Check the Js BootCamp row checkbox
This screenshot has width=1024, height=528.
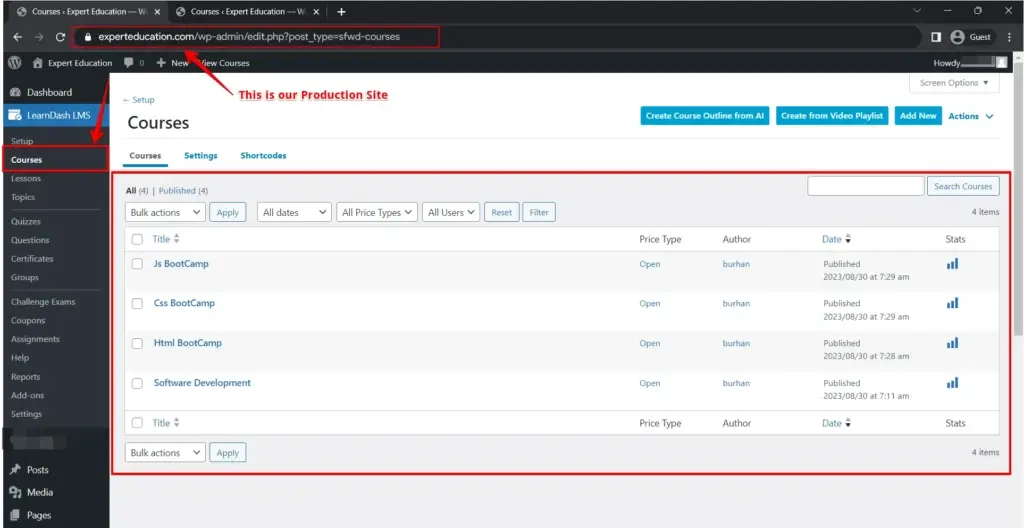137,264
